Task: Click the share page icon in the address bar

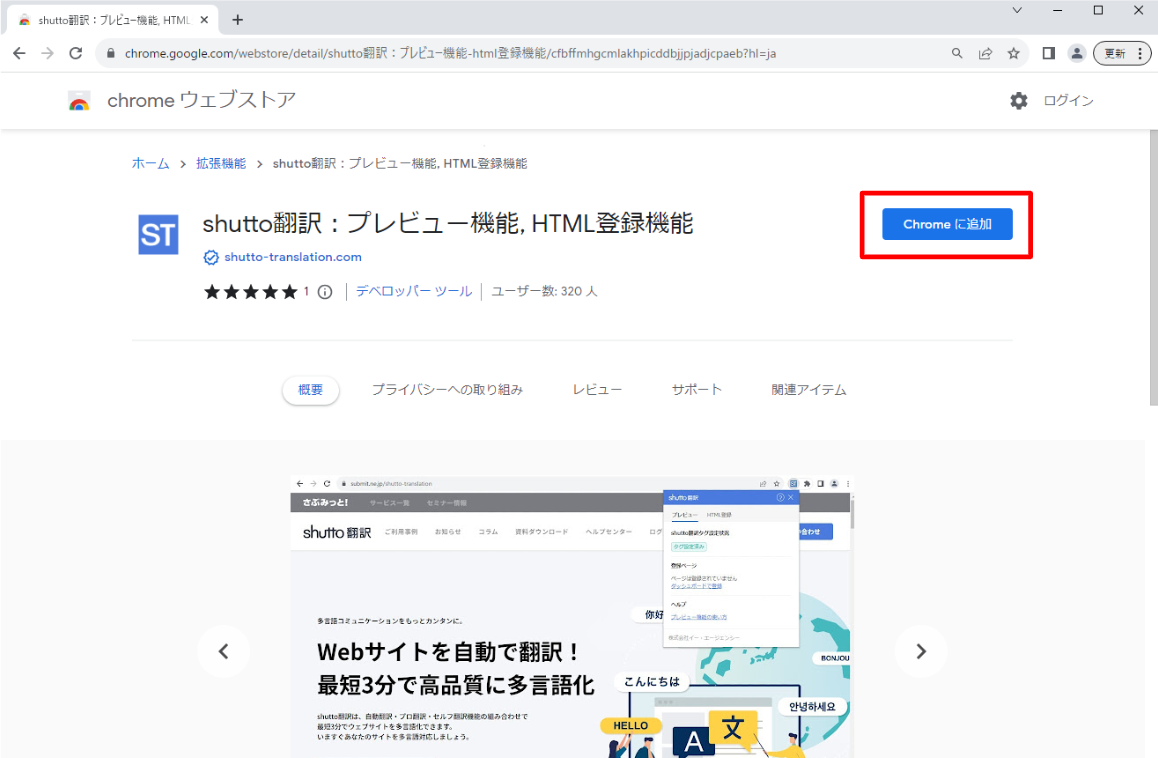Action: [x=985, y=53]
